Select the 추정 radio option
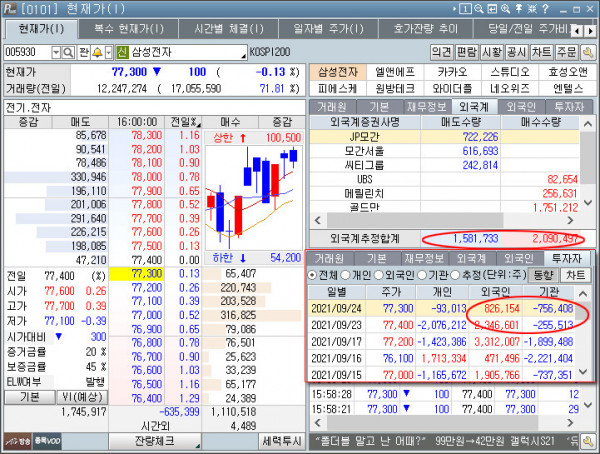This screenshot has height=454, width=600. (x=455, y=275)
